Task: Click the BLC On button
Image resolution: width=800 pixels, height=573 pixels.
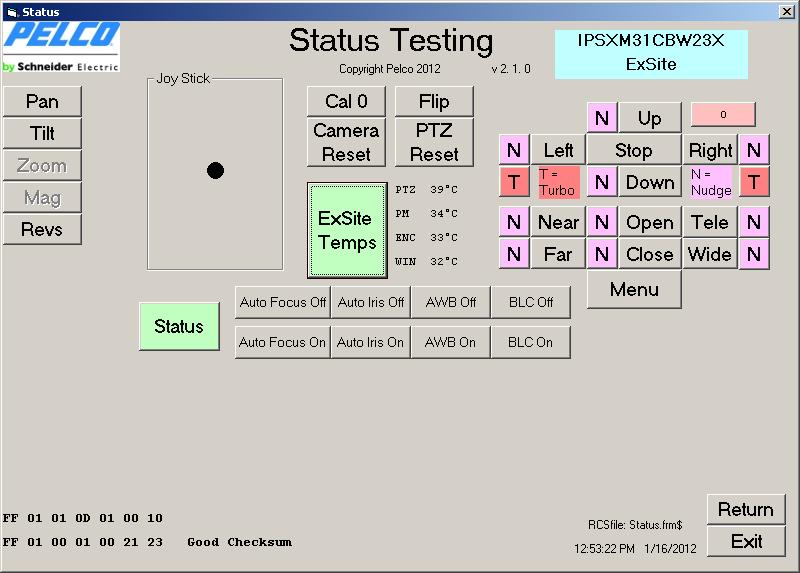Action: tap(531, 342)
